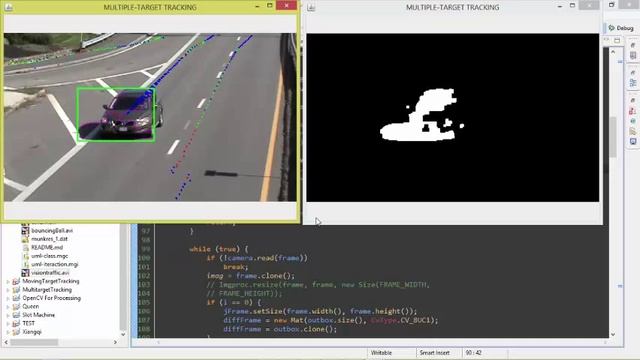This screenshot has height=360, width=640.
Task: Minimize the editor area
Action: coord(607,40)
